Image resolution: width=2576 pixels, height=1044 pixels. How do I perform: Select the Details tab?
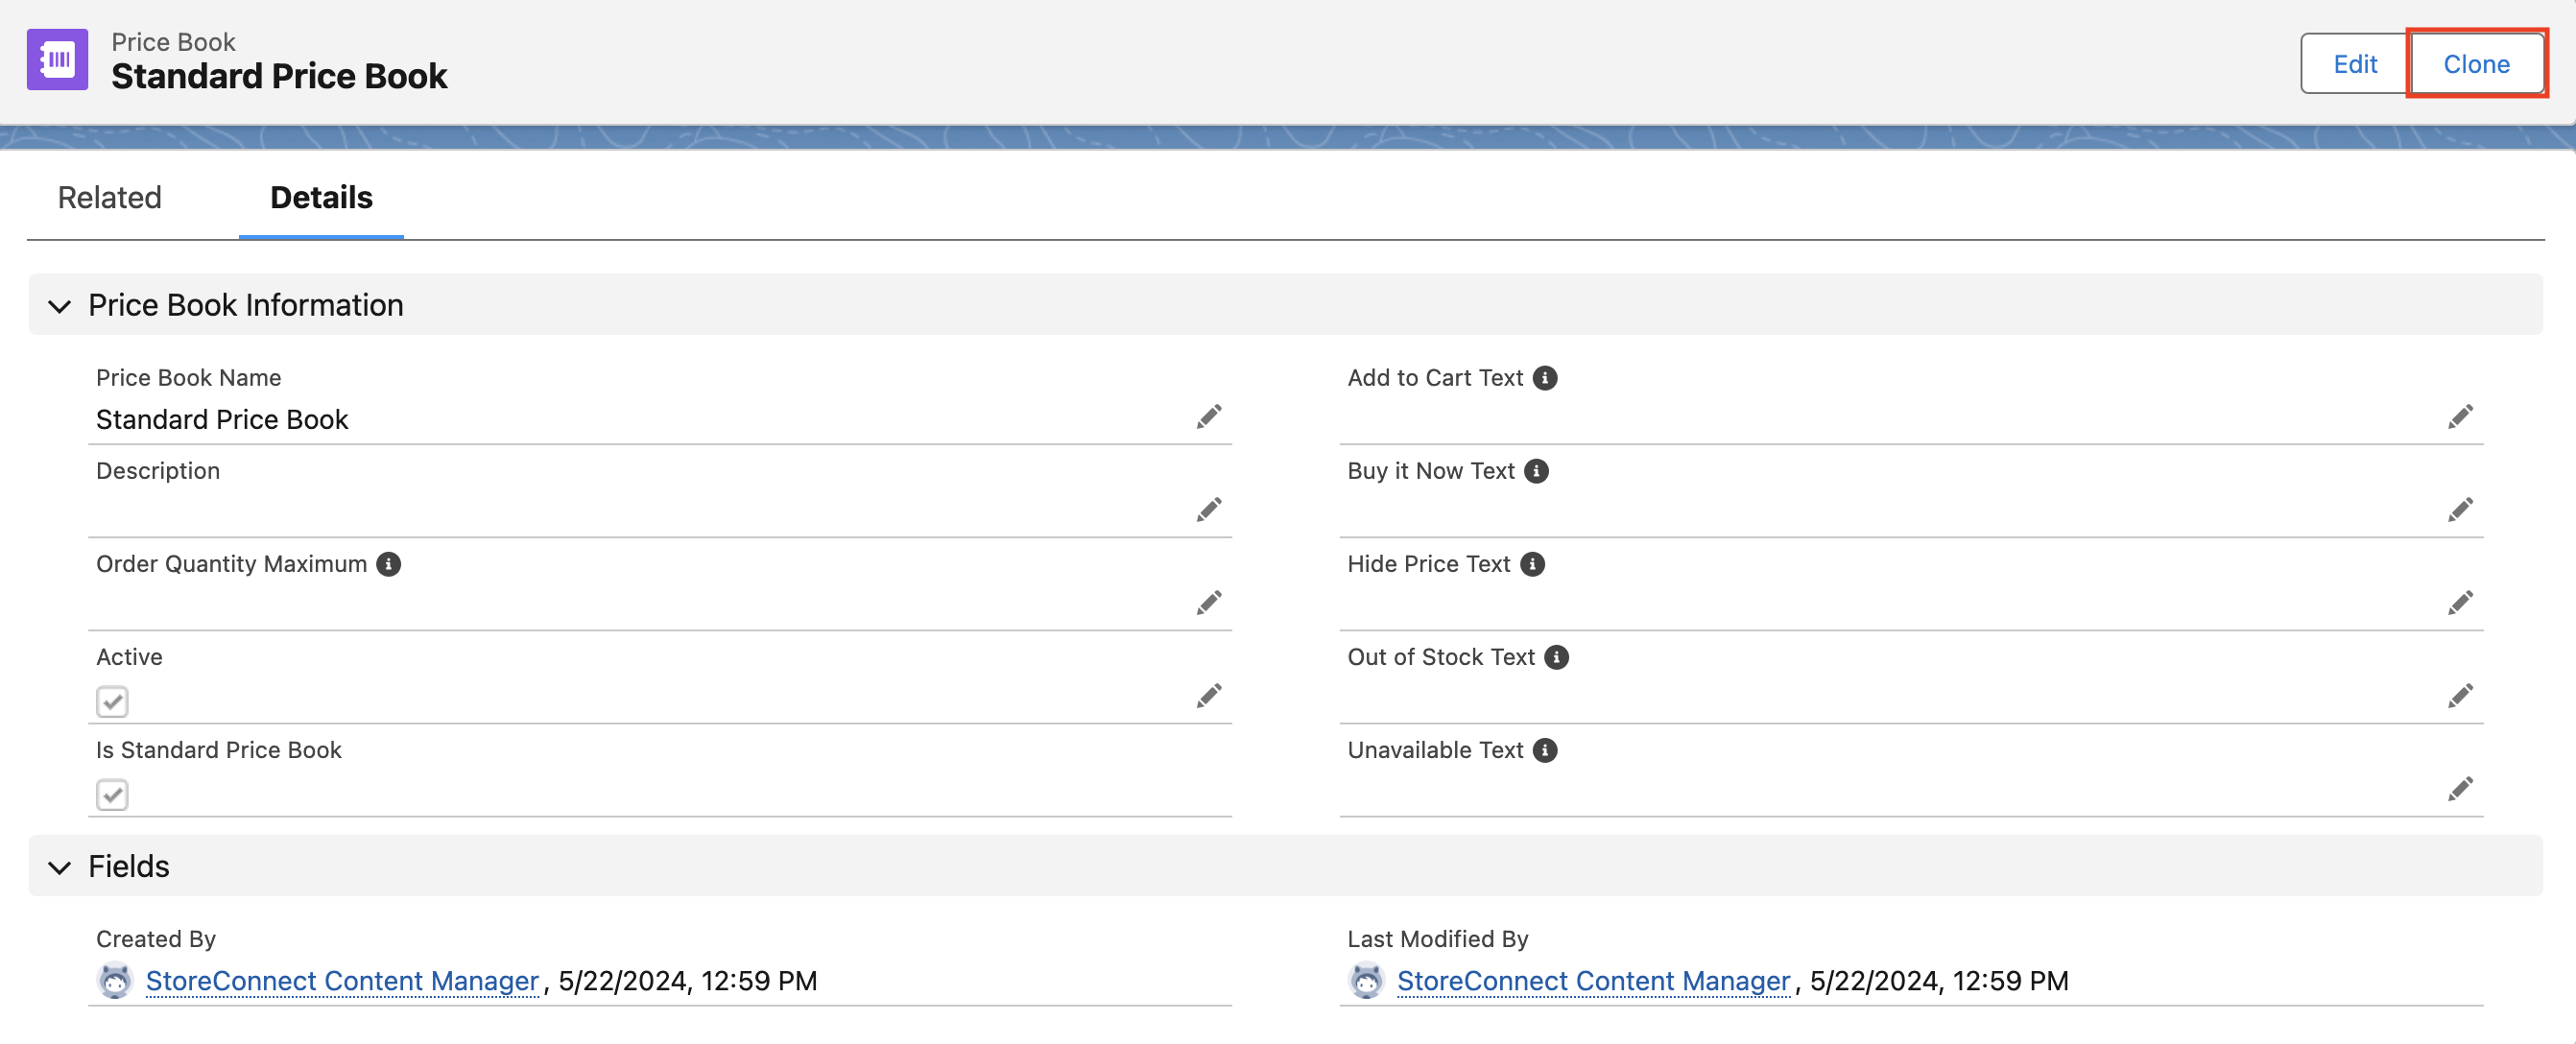pos(321,197)
